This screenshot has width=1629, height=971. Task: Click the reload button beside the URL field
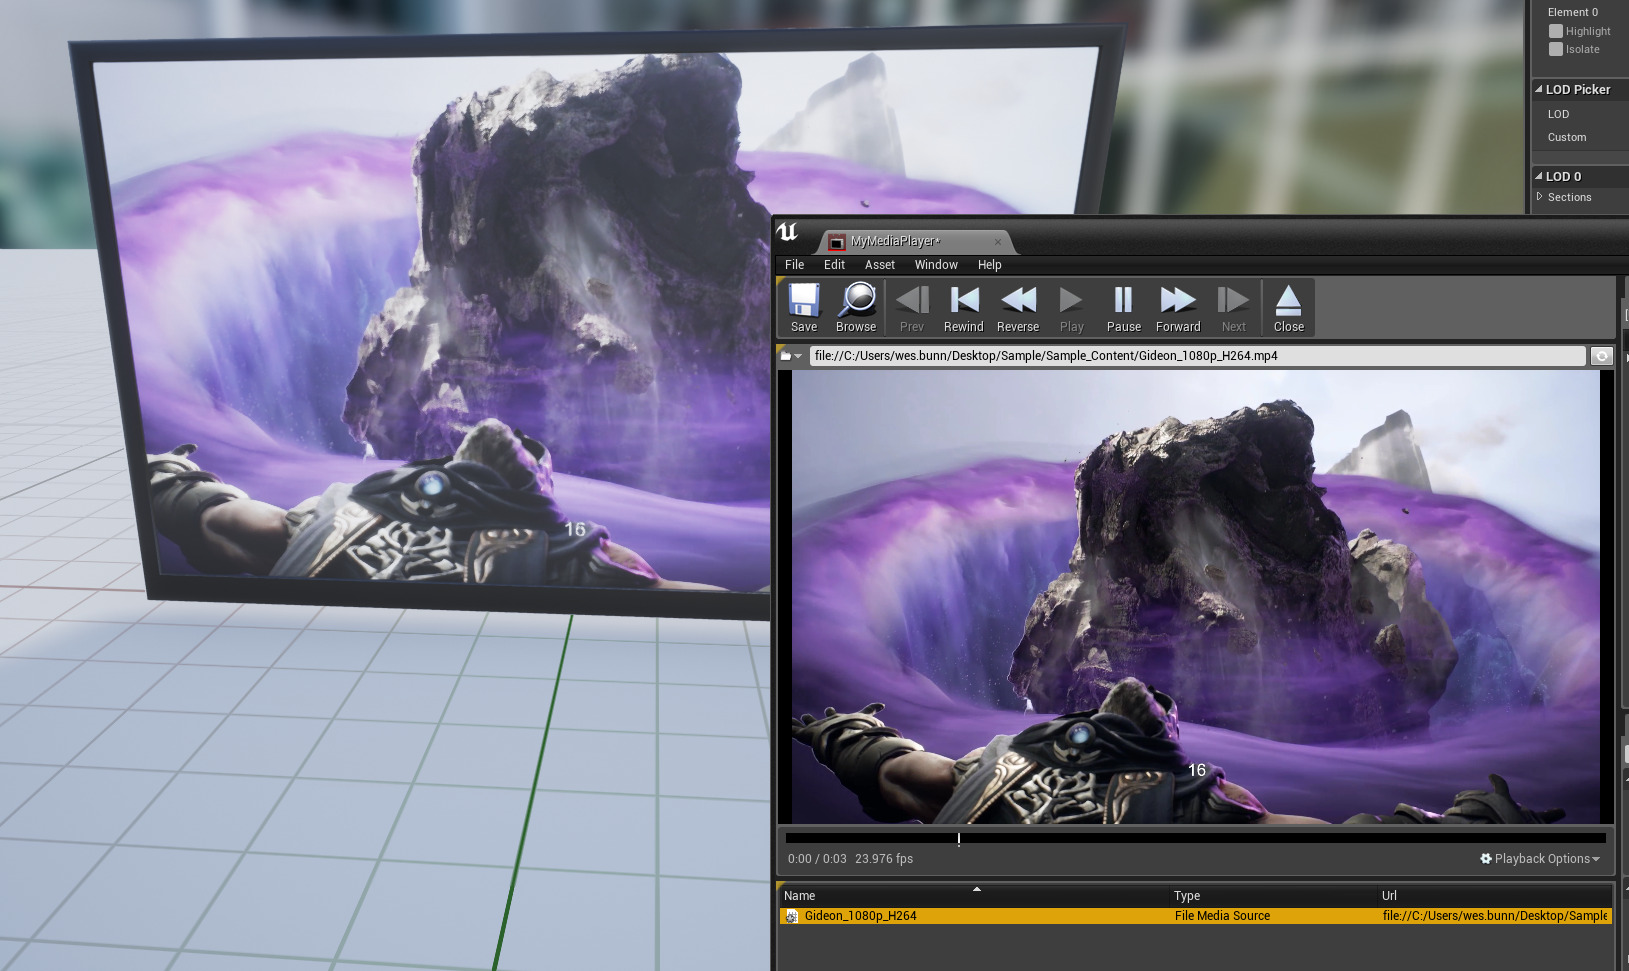pyautogui.click(x=1601, y=356)
